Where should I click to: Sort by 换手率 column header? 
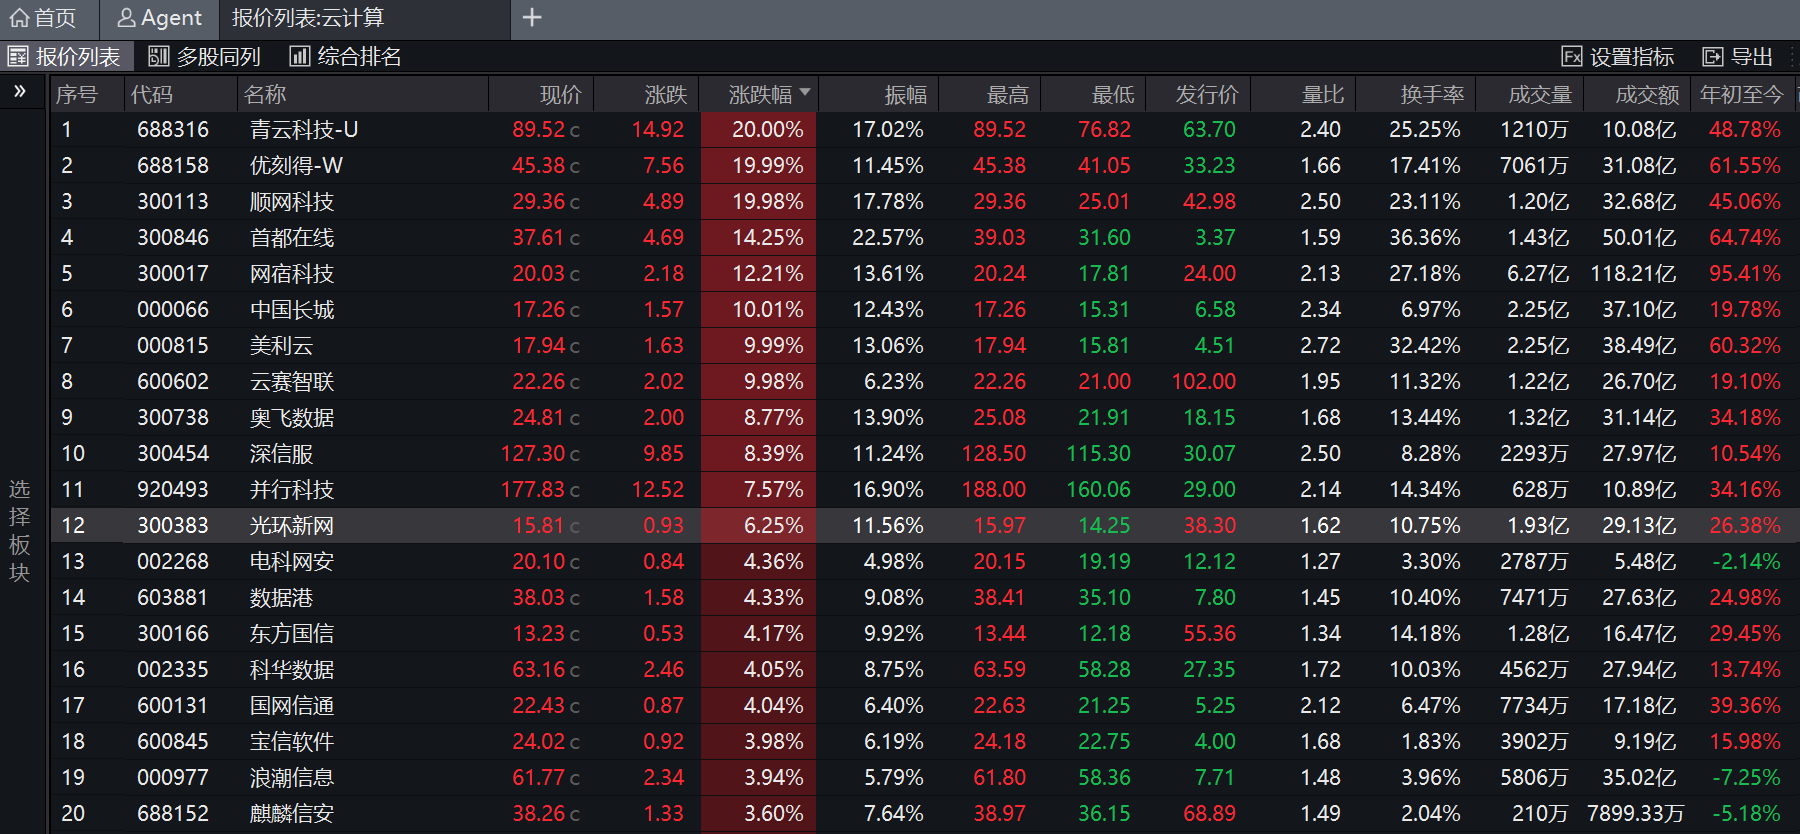tap(1432, 95)
